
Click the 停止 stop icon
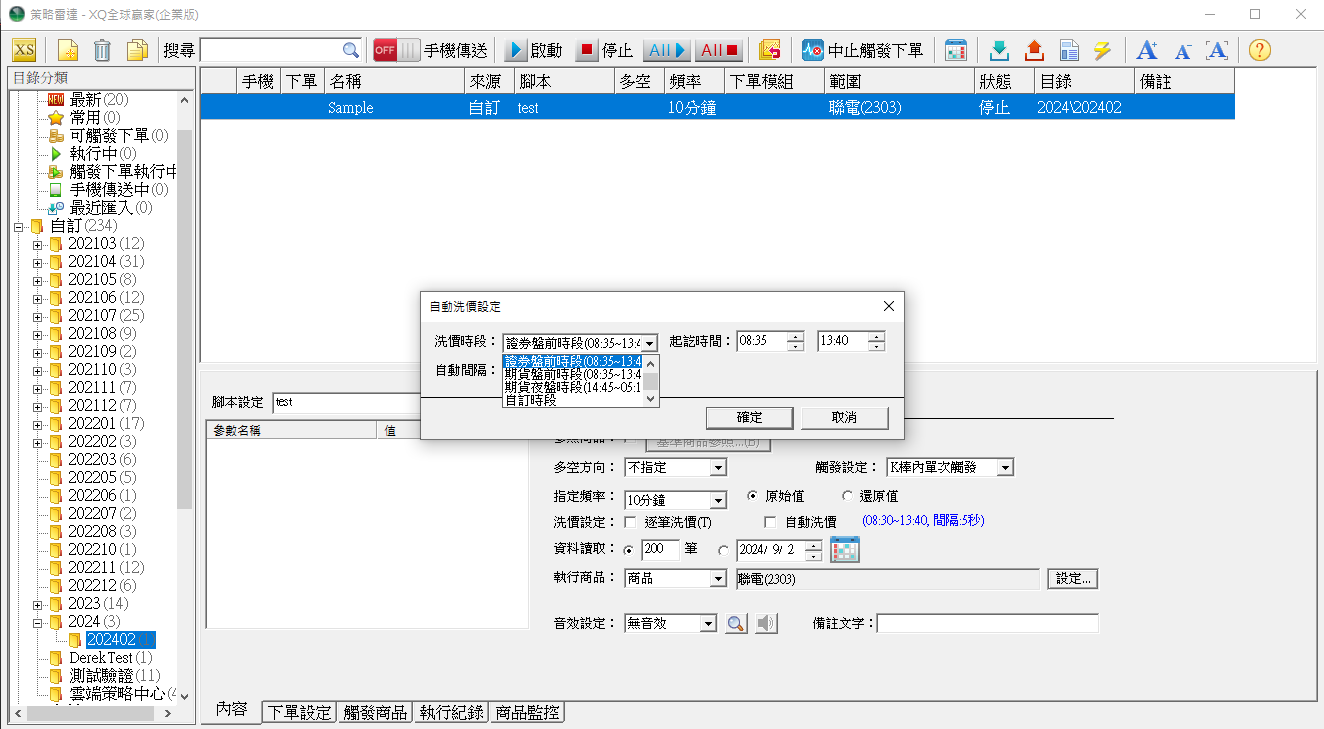(587, 50)
